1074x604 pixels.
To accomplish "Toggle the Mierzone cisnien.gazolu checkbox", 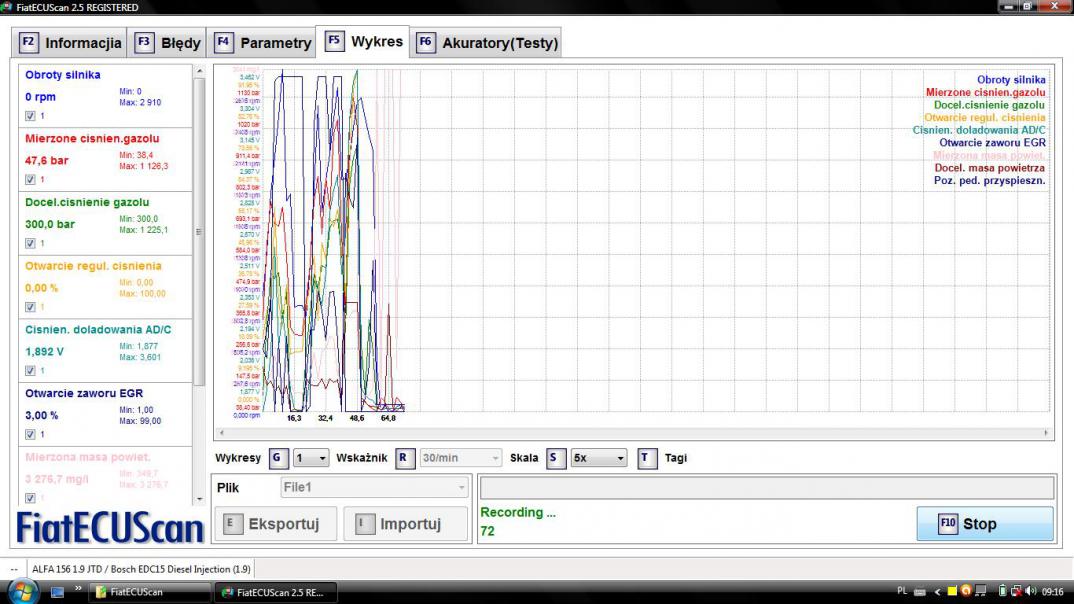I will (30, 180).
